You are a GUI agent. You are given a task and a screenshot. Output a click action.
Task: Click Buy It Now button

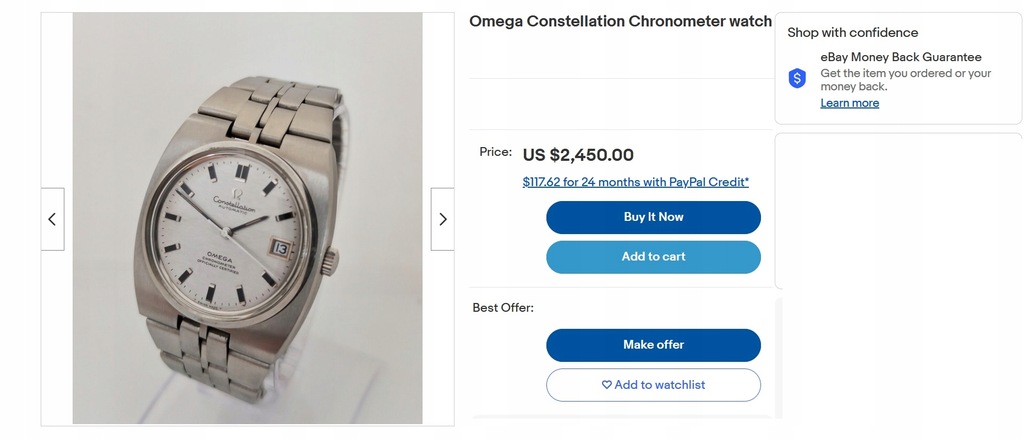pos(653,218)
